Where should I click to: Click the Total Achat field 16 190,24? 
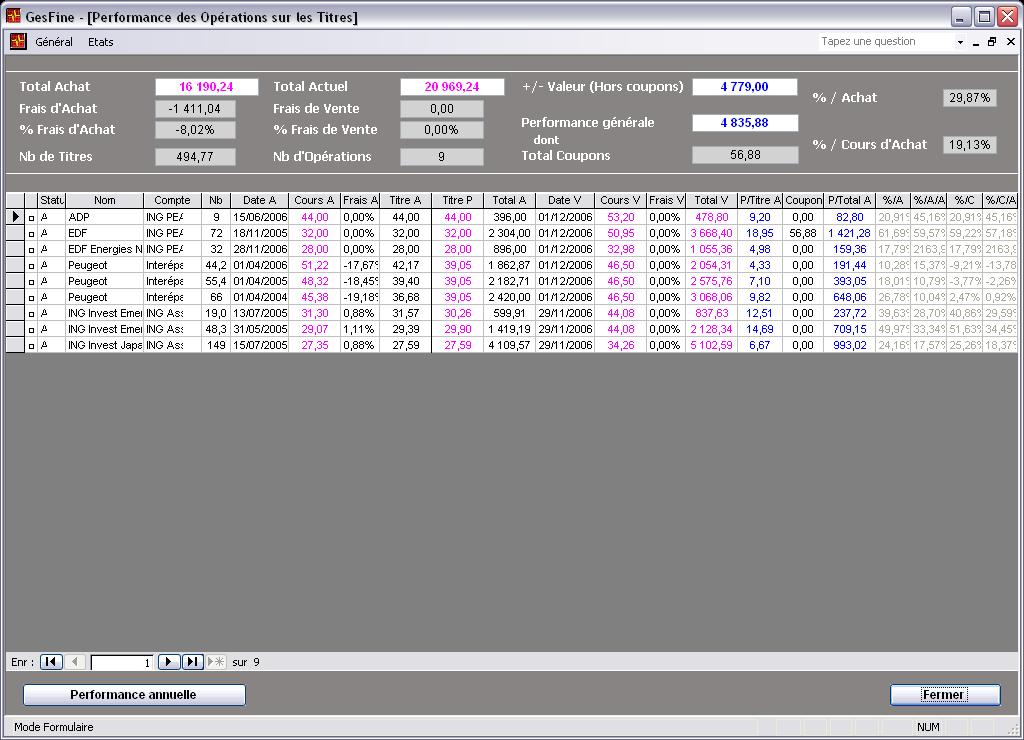point(206,87)
